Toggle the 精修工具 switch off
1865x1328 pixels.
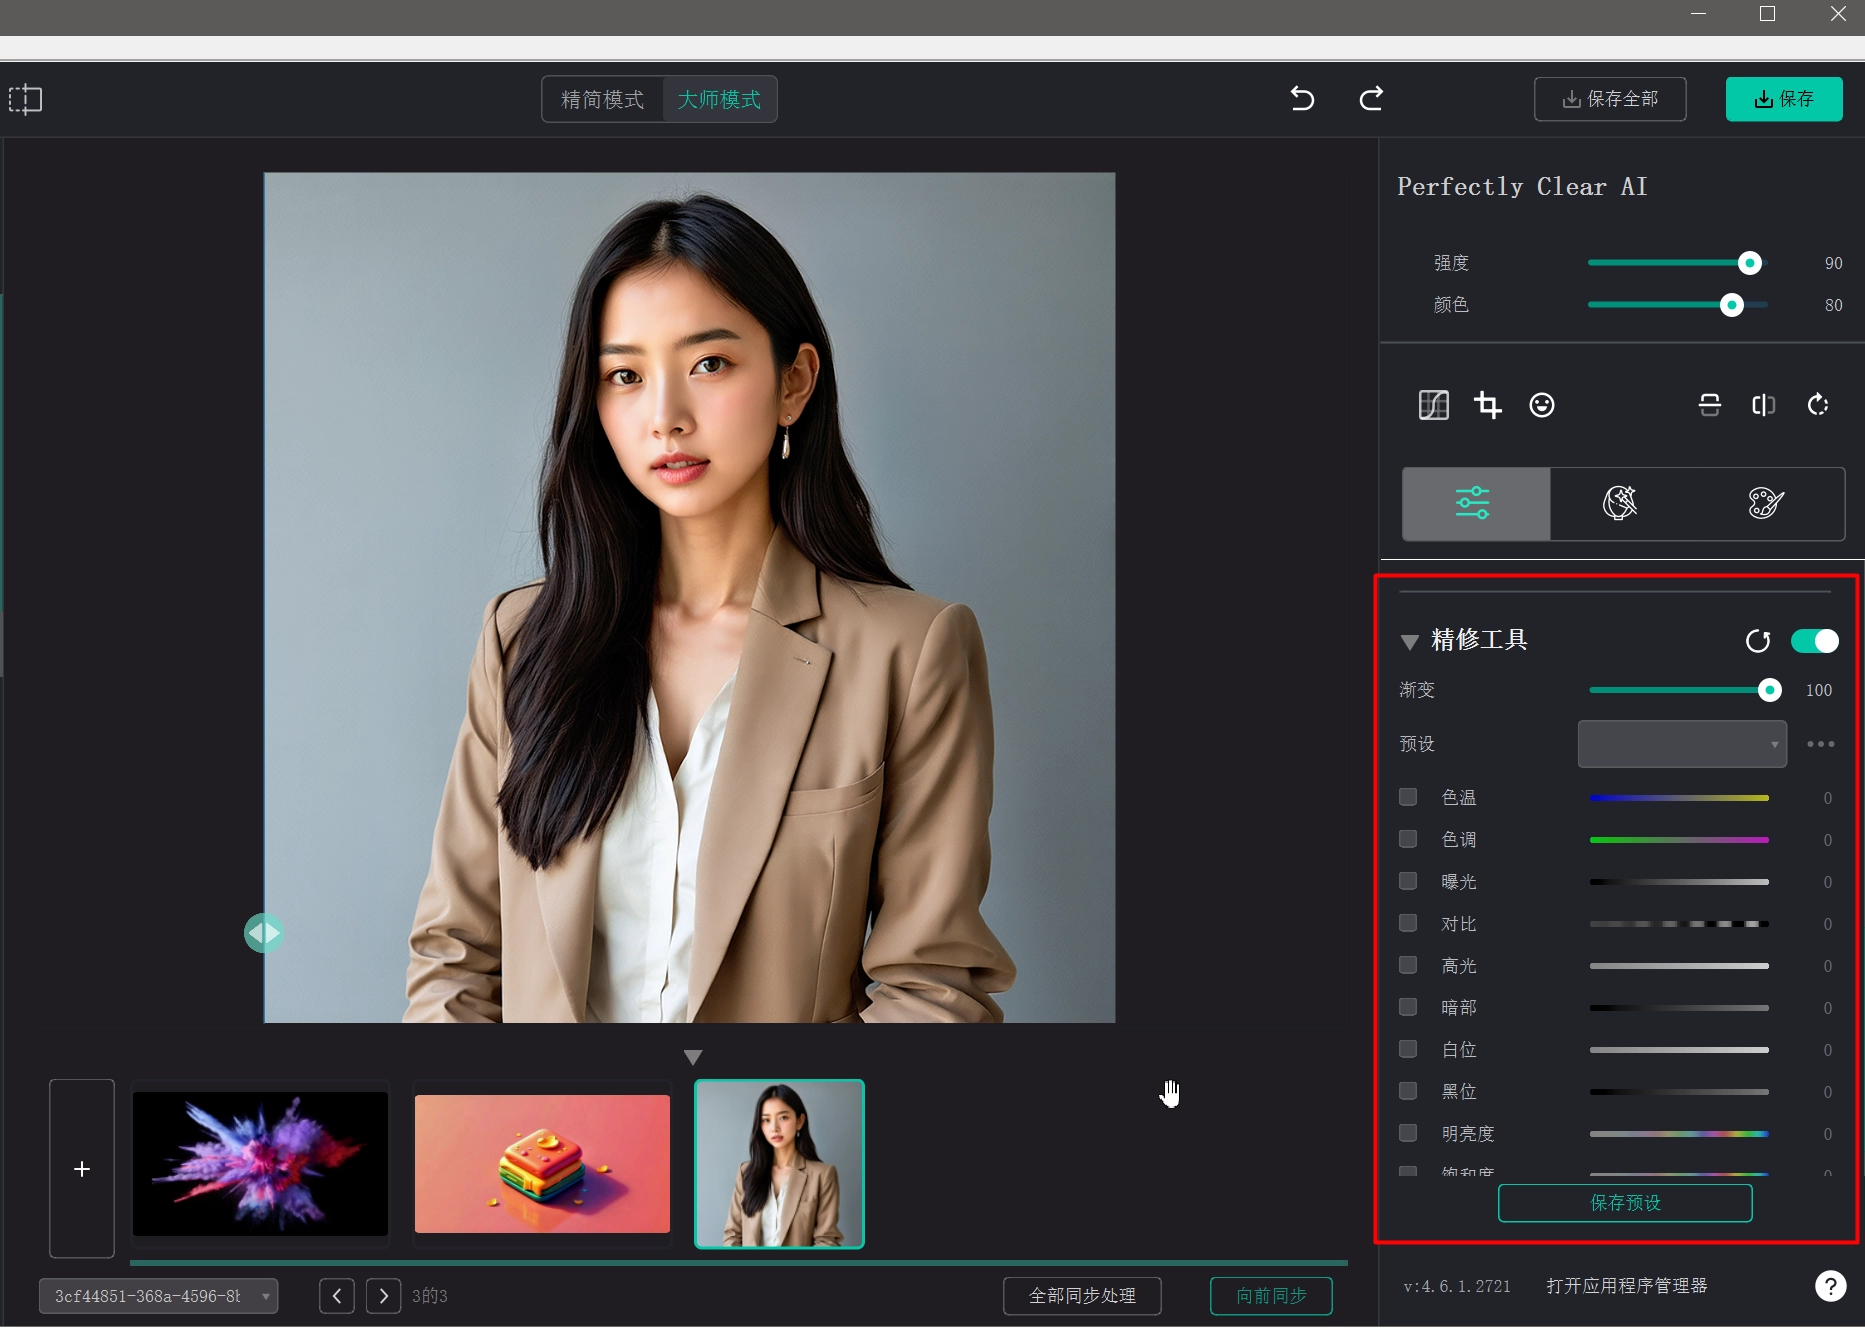click(x=1814, y=641)
